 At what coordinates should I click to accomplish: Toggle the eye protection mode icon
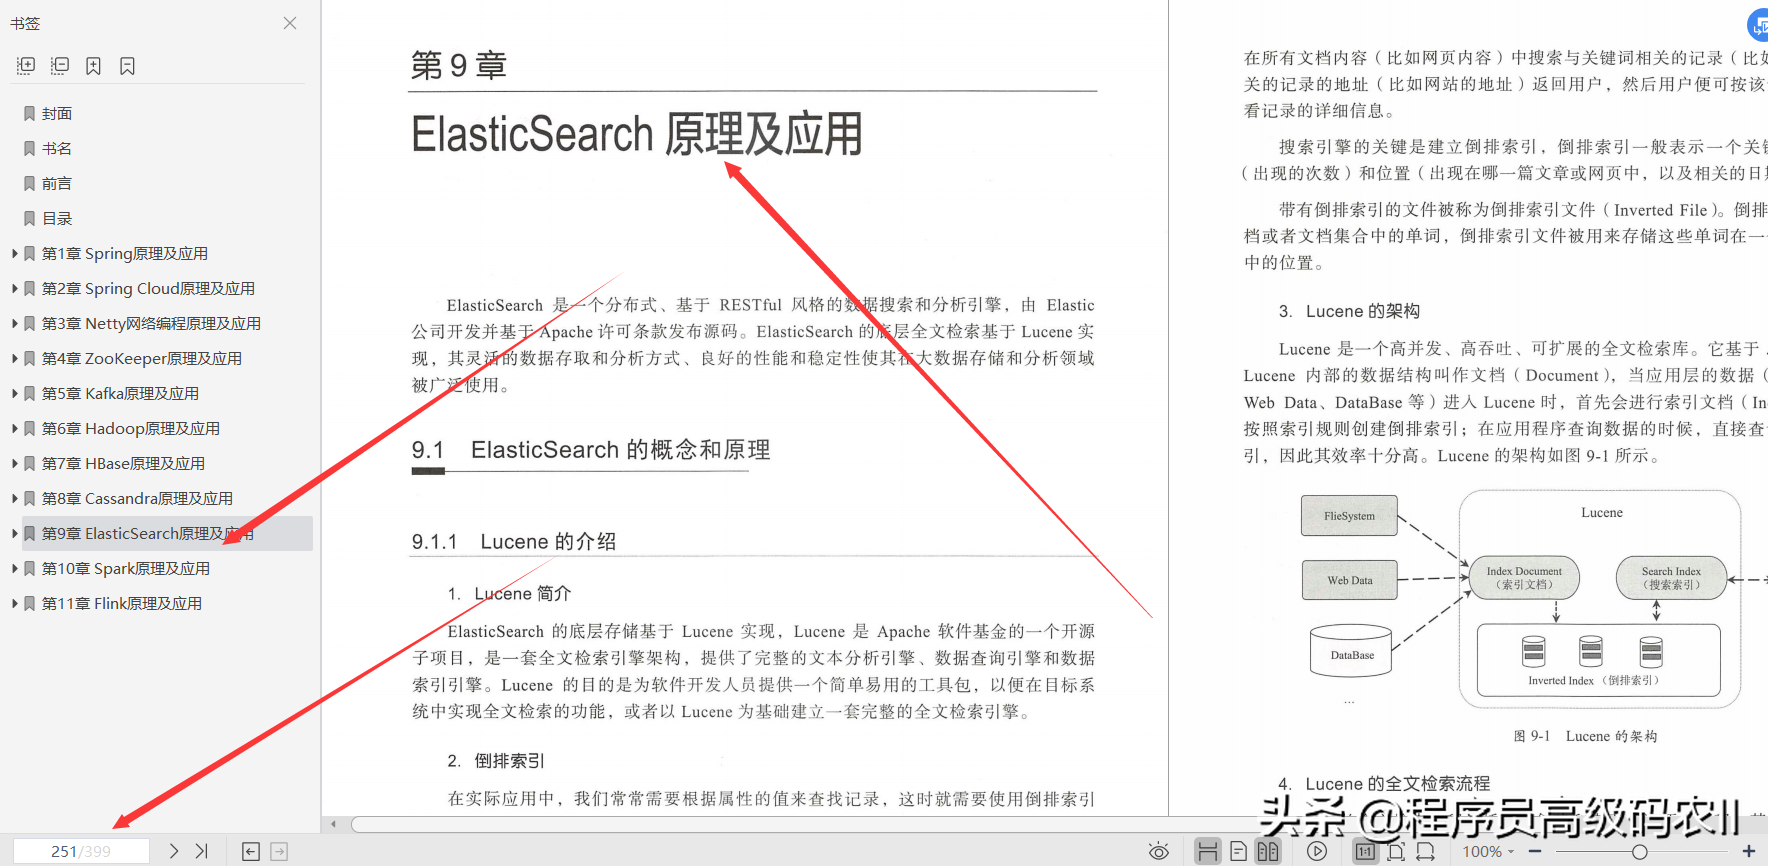[1159, 852]
